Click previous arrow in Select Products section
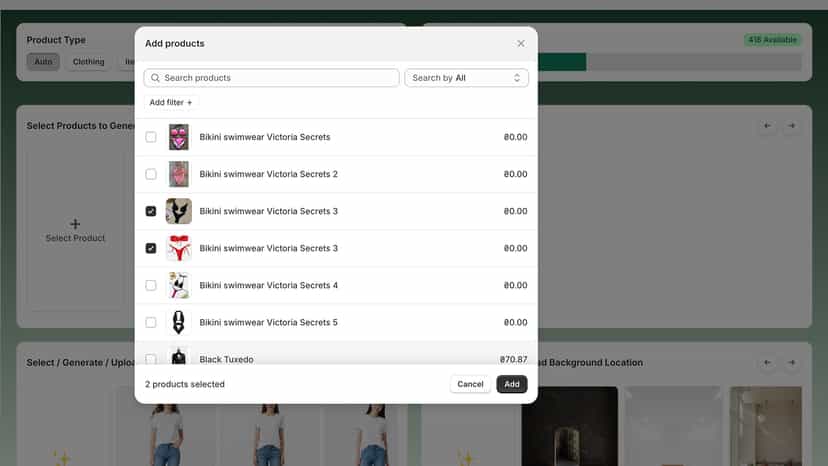Image resolution: width=828 pixels, height=466 pixels. point(767,126)
